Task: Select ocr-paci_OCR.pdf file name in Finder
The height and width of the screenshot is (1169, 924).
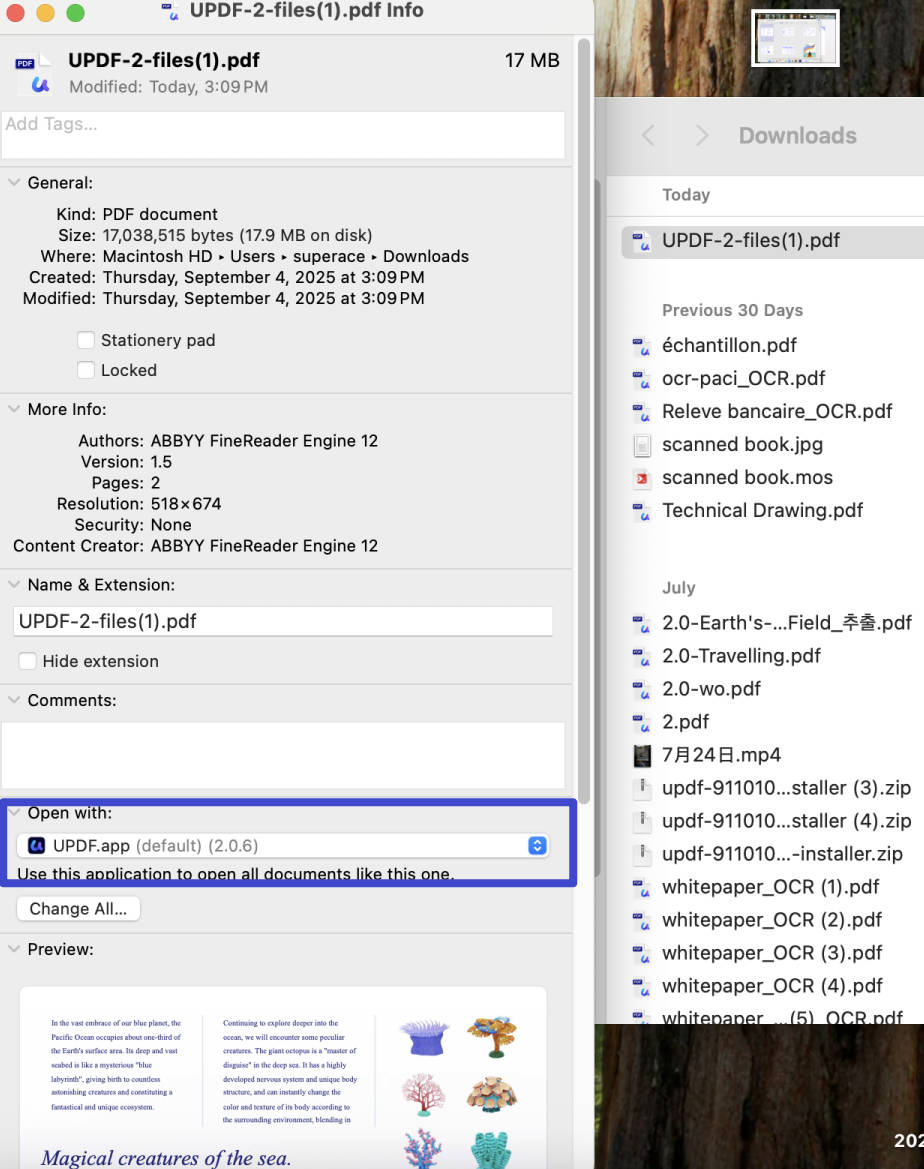Action: 744,379
